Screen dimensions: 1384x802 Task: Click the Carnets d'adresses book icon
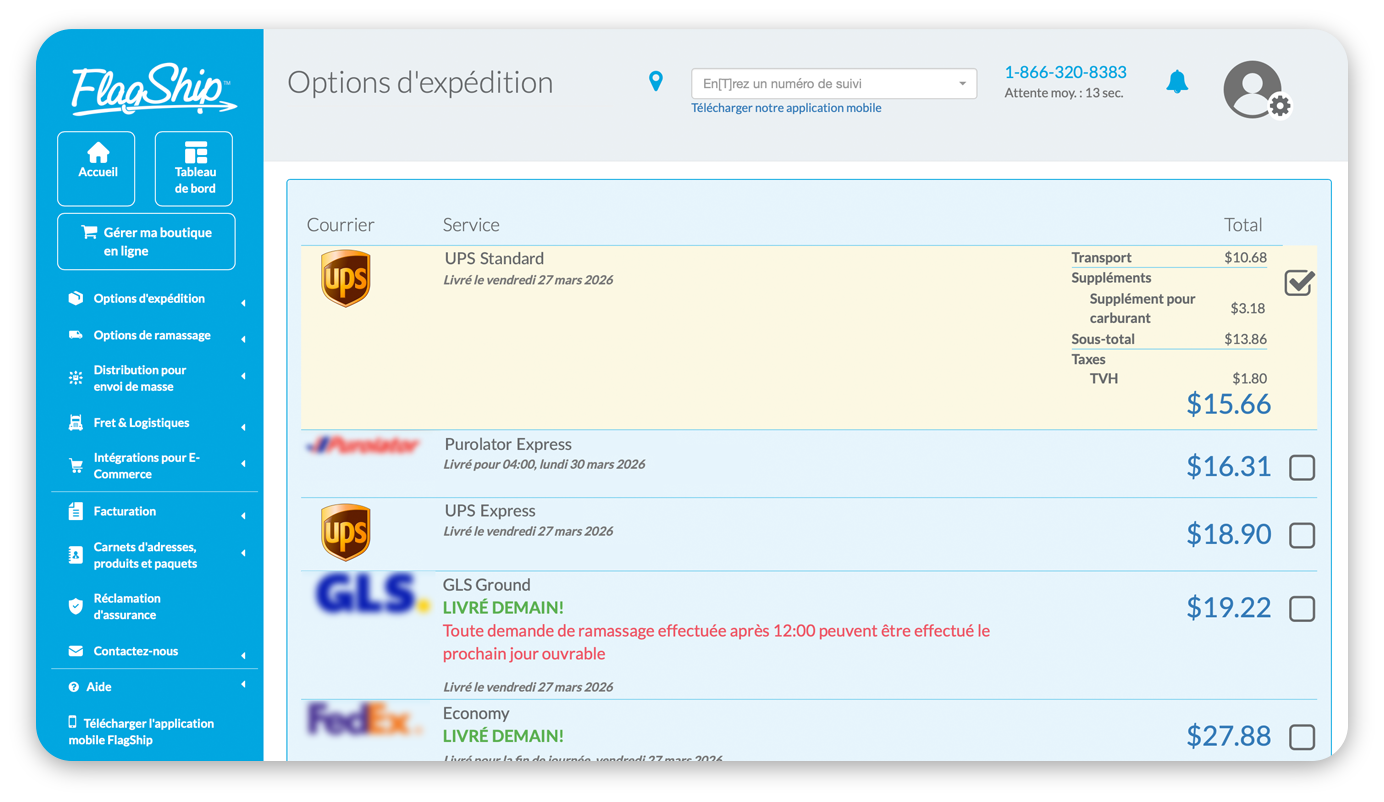[x=76, y=555]
